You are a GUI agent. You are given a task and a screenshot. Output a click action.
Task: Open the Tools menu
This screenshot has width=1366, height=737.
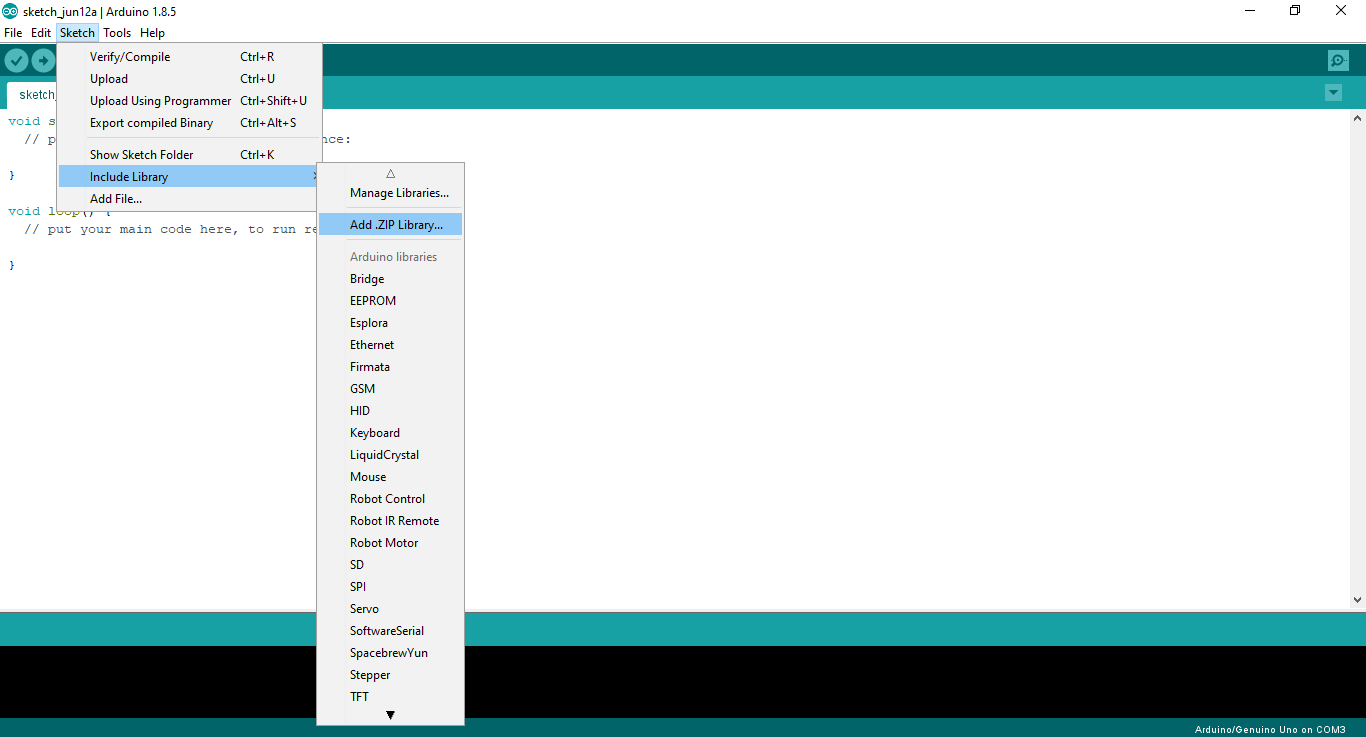pos(117,33)
